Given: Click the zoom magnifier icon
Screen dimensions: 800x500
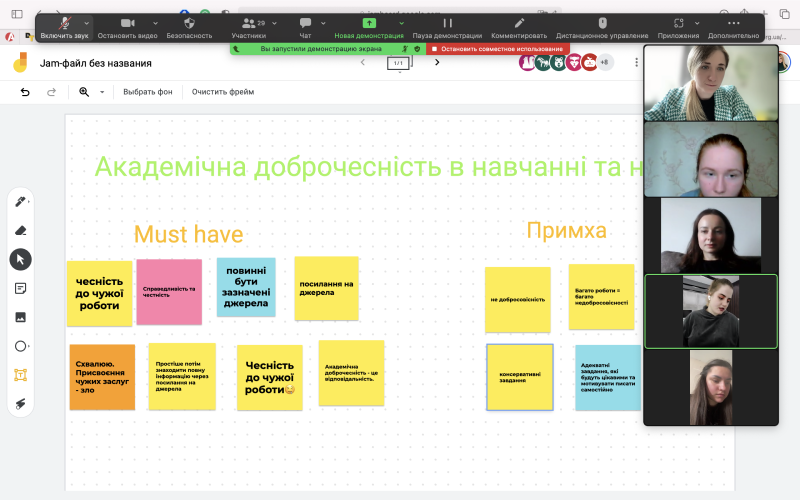Looking at the screenshot, I should point(84,92).
